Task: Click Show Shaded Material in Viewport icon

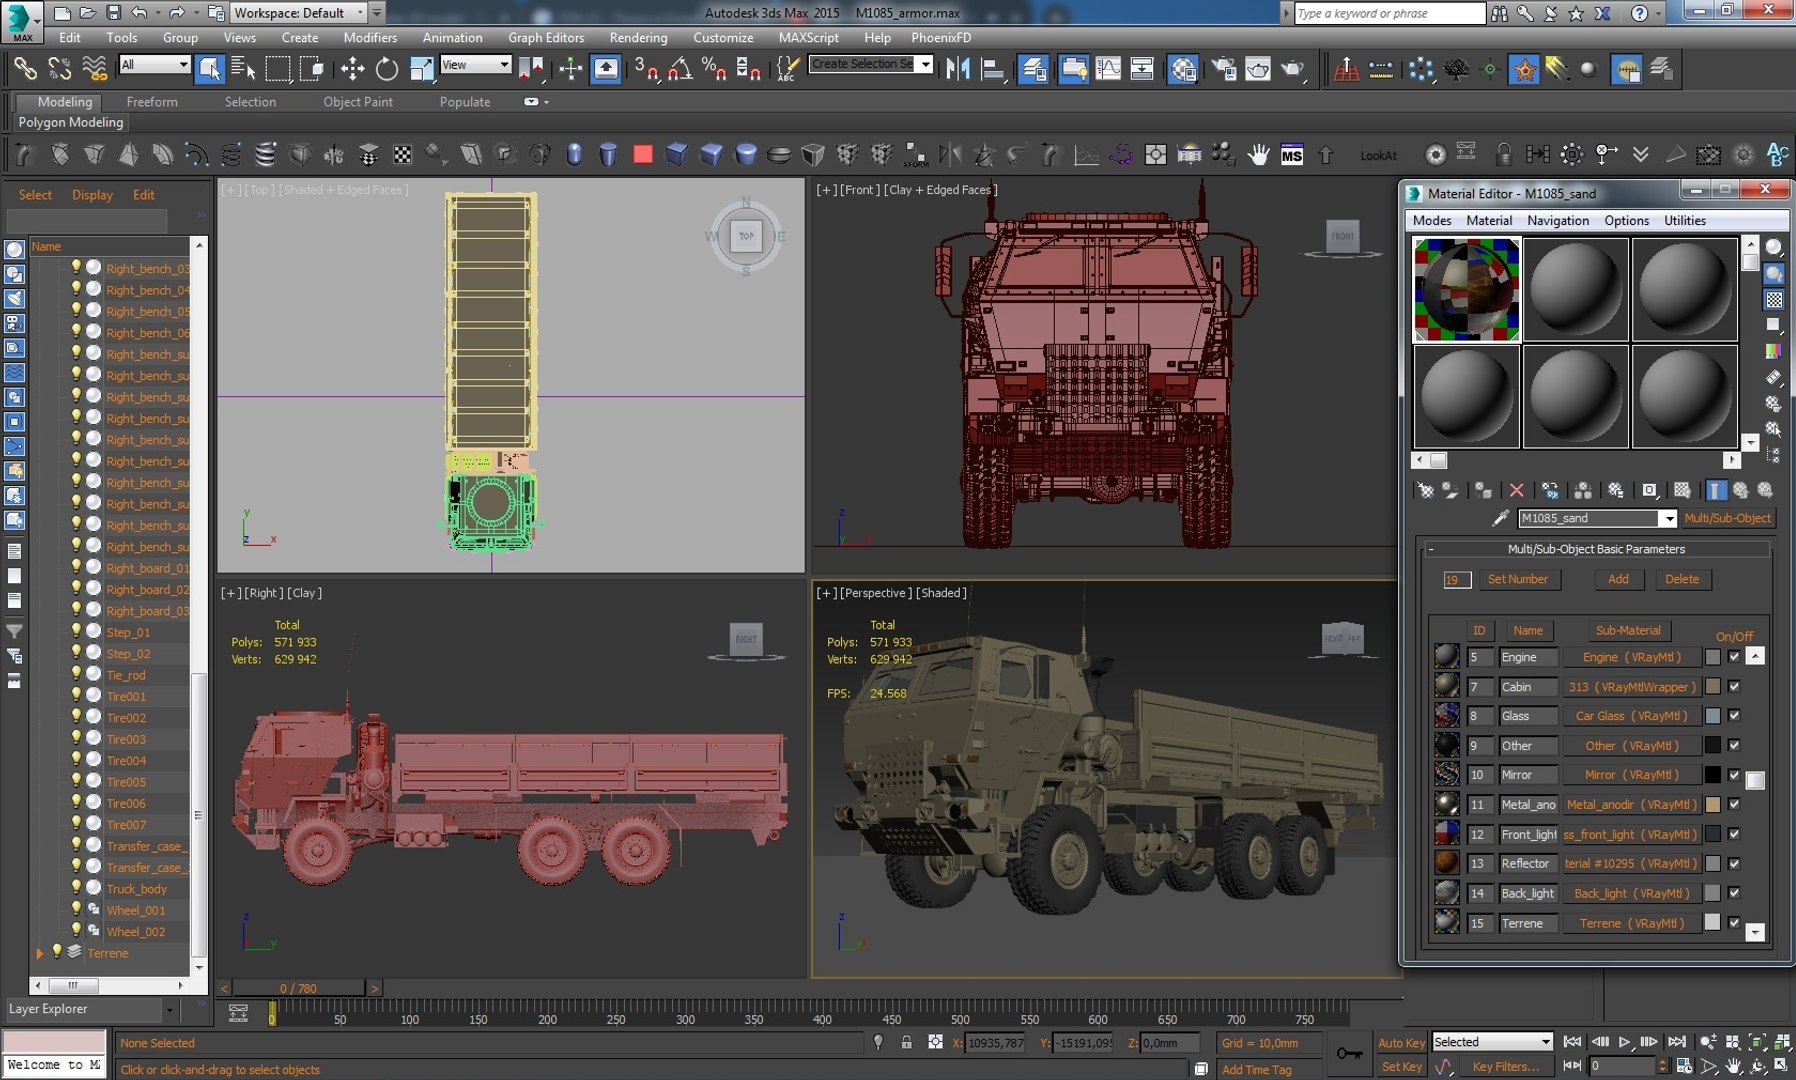Action: (1682, 490)
